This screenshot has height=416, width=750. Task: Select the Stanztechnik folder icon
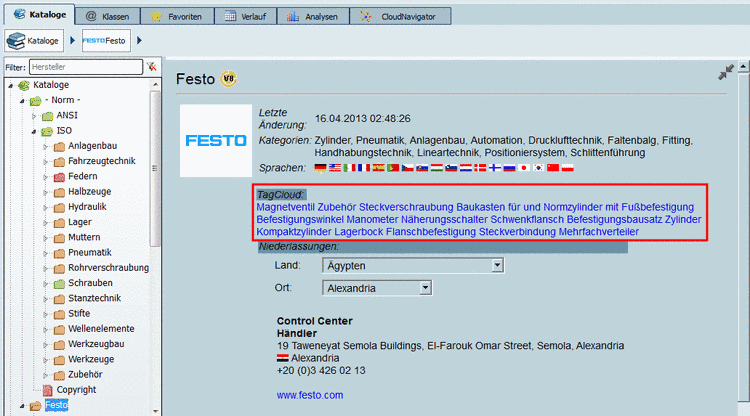pyautogui.click(x=59, y=299)
